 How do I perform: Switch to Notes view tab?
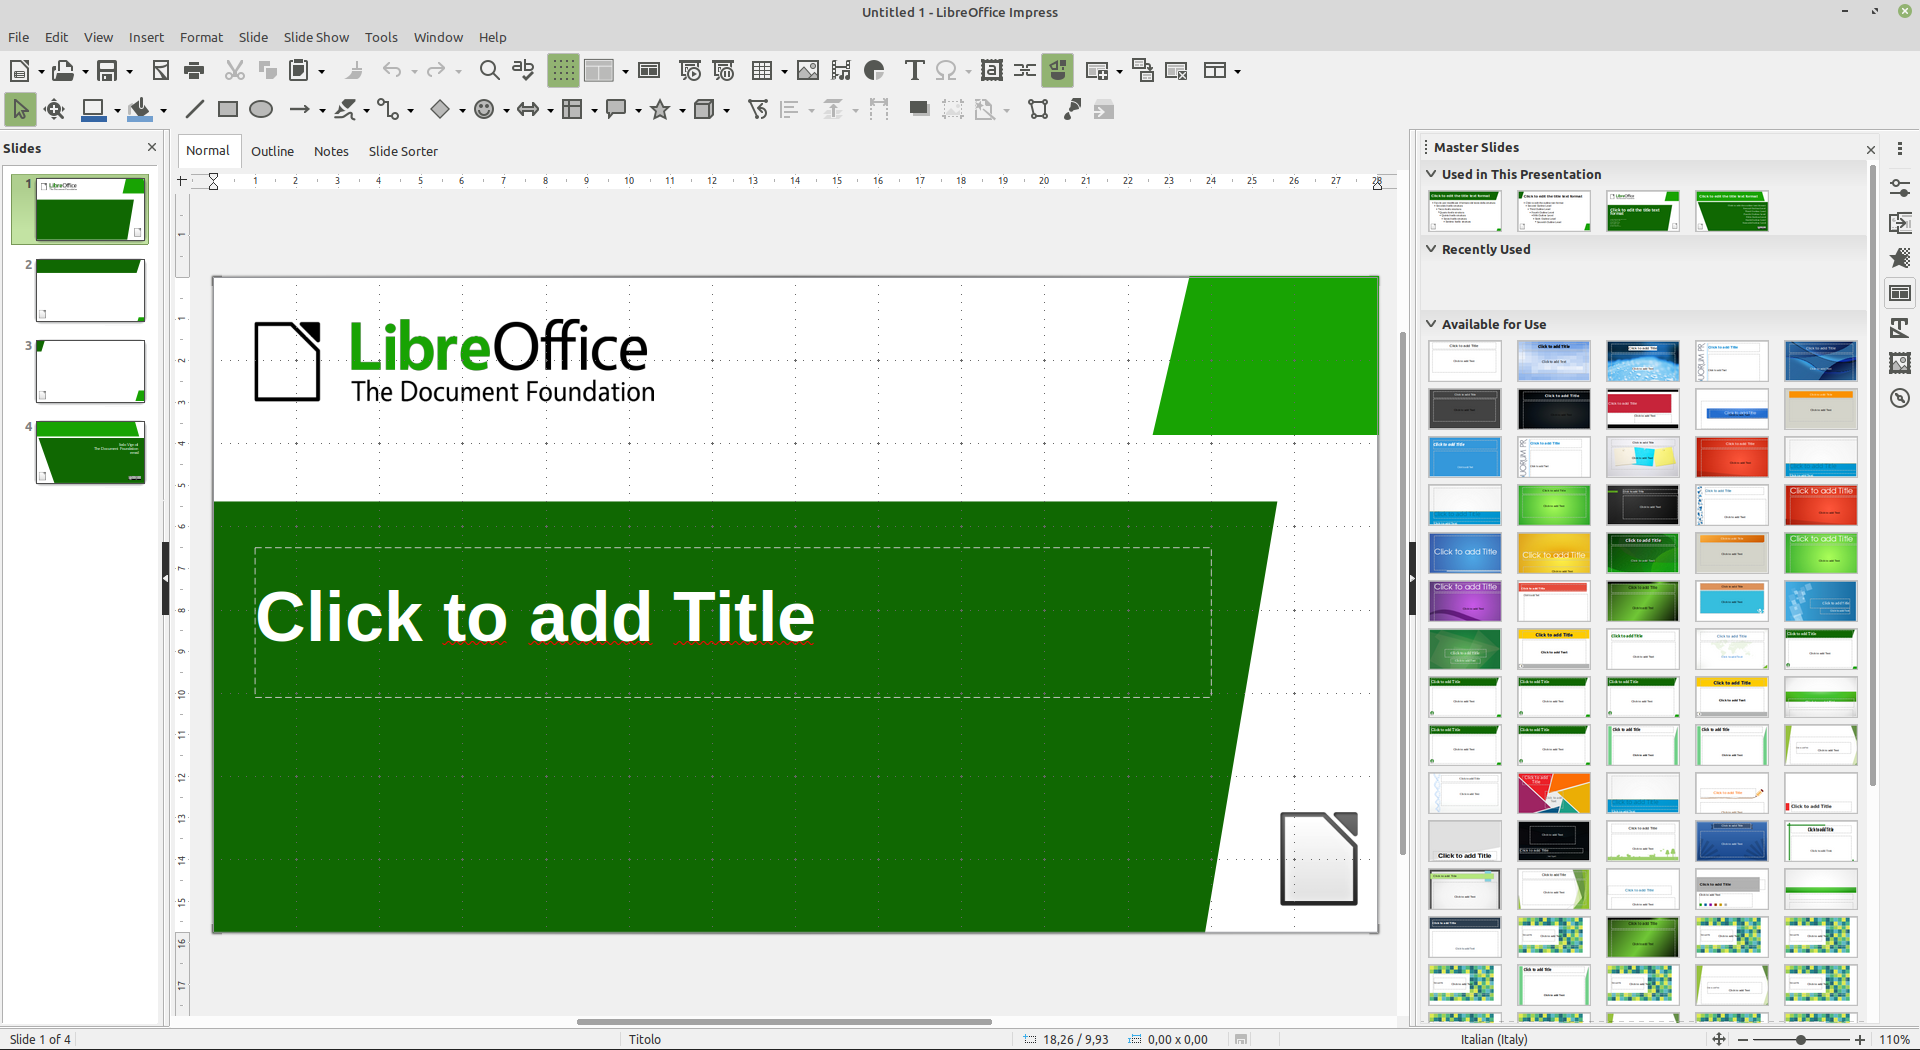pos(331,151)
